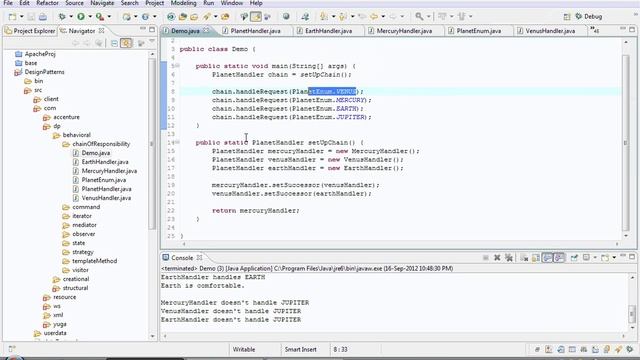Screen dimensions: 640x360
Task: Select Demo.java in the Navigator tree
Action: coord(96,153)
